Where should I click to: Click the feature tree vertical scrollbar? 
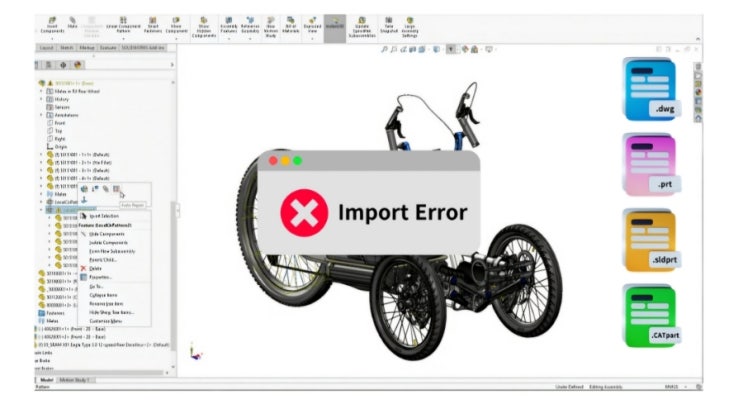173,275
